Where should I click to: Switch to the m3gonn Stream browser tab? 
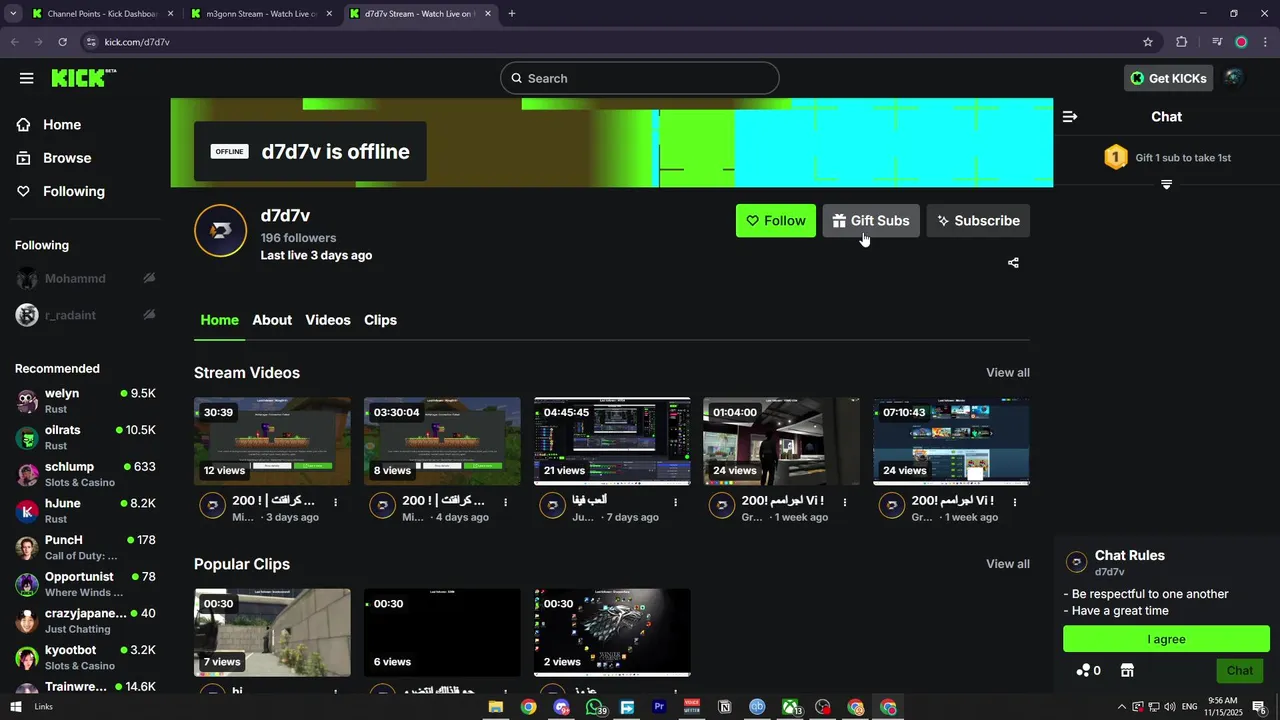point(262,14)
